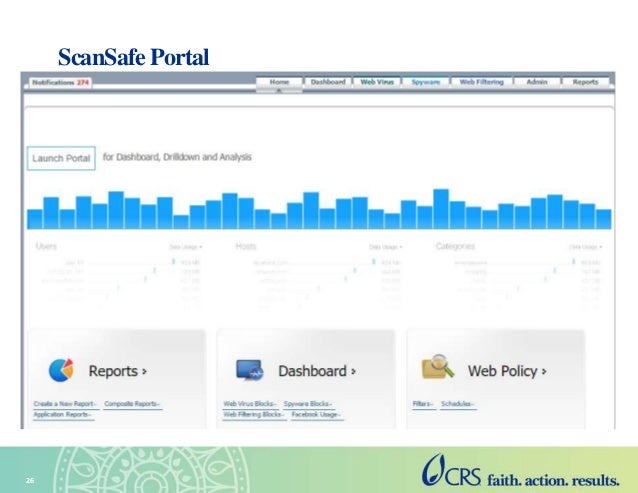
Task: Click the Categories panel heading
Action: tap(455, 246)
